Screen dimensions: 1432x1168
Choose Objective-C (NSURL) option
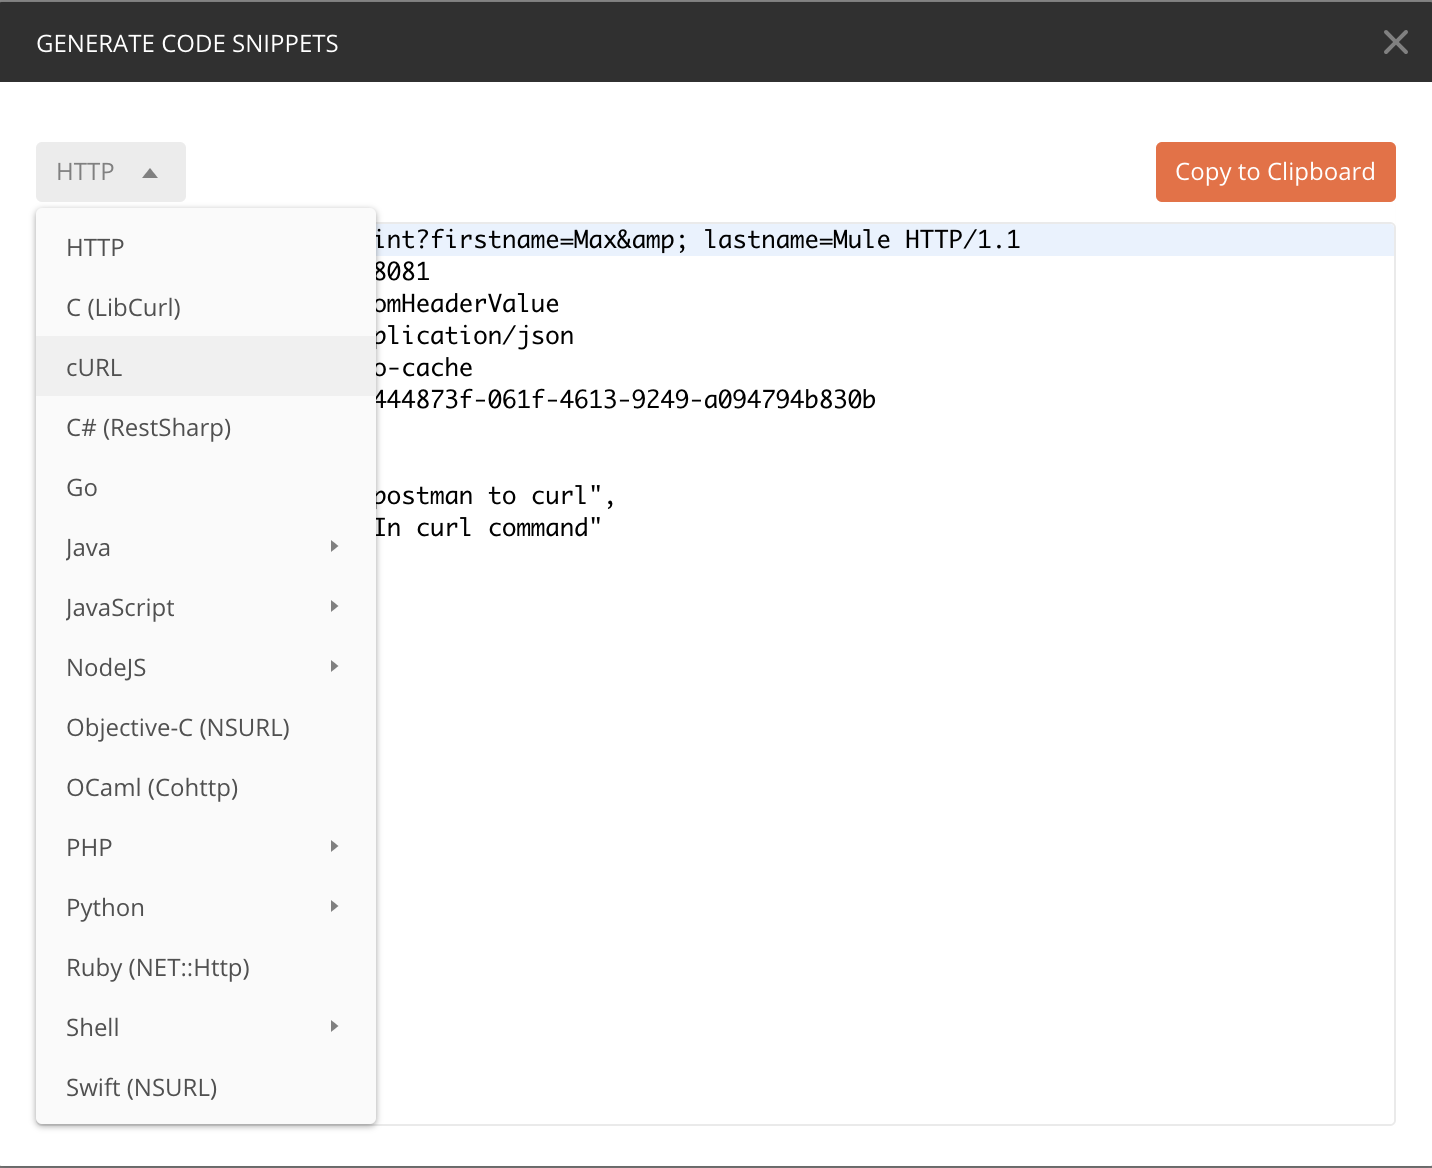178,728
